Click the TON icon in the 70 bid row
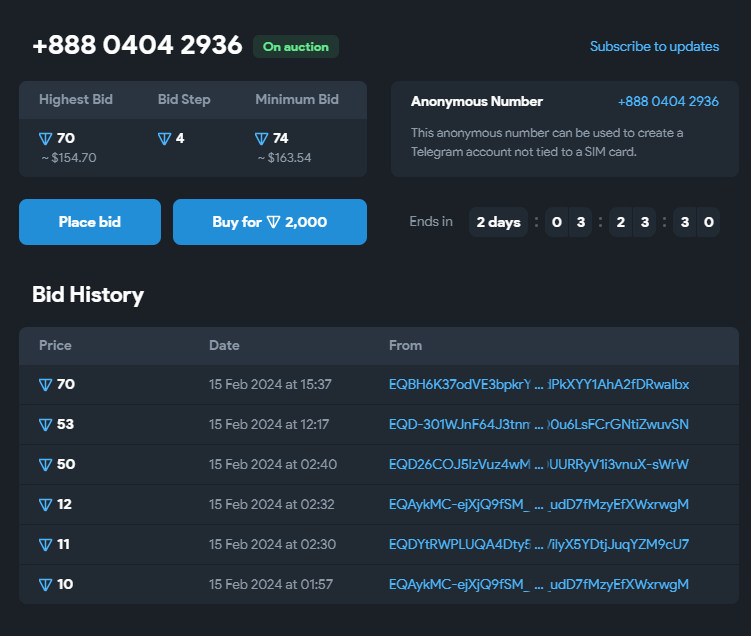The height and width of the screenshot is (636, 751). pyautogui.click(x=45, y=385)
